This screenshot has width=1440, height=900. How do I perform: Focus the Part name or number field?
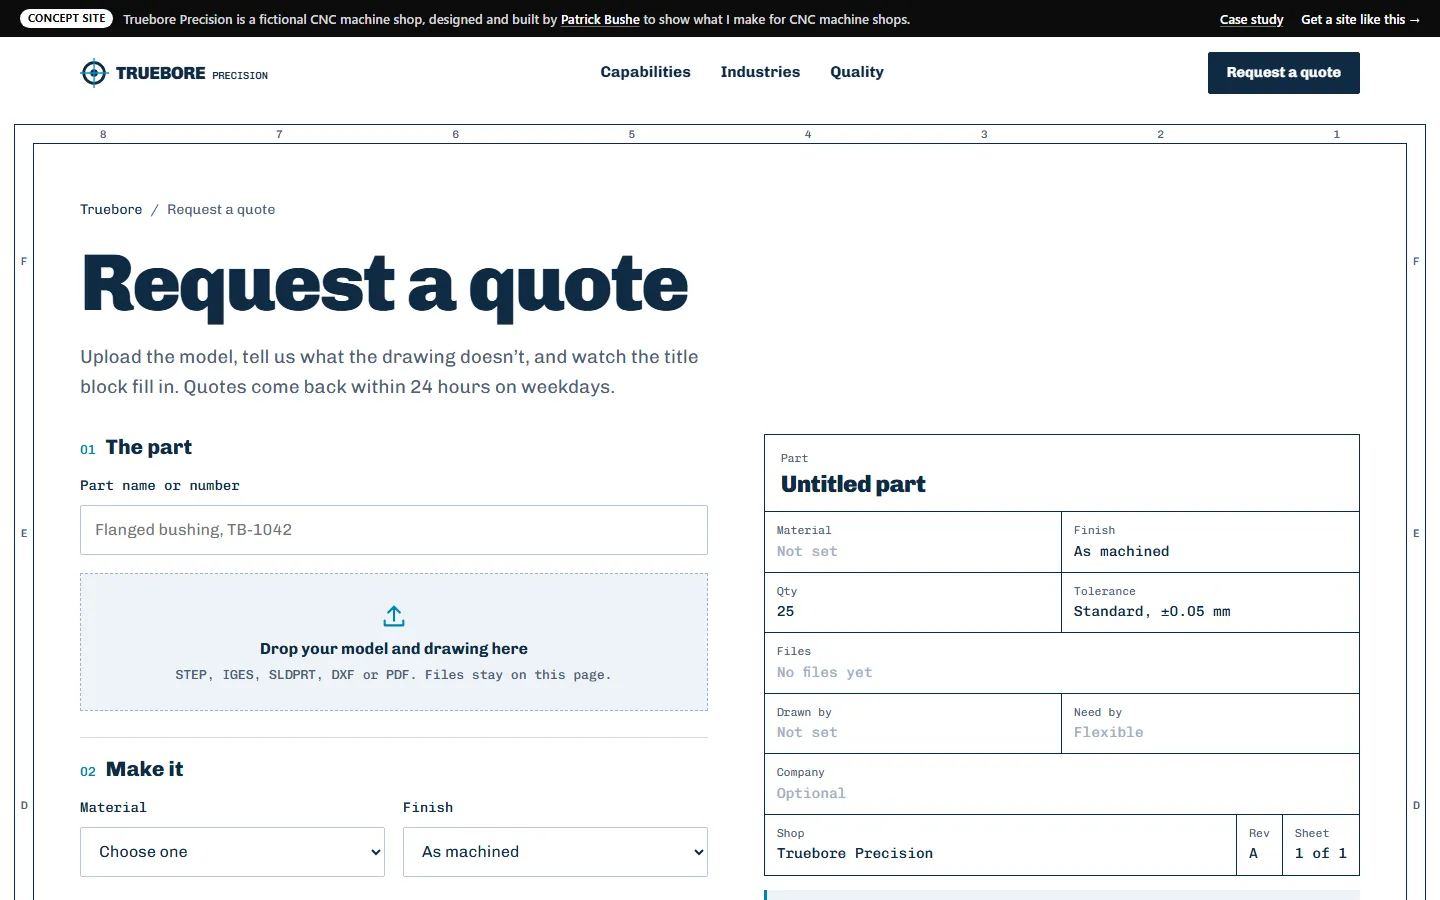point(394,530)
